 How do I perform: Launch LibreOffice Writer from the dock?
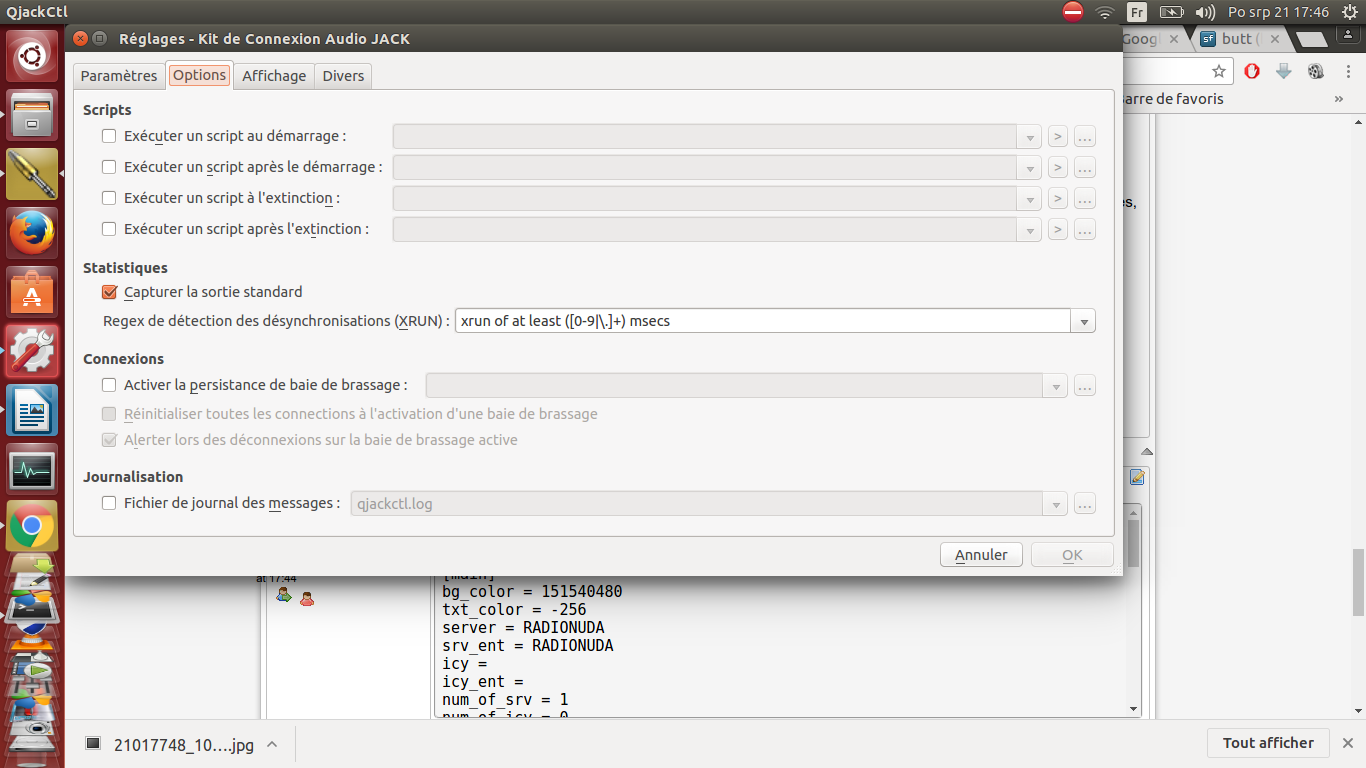[x=33, y=409]
